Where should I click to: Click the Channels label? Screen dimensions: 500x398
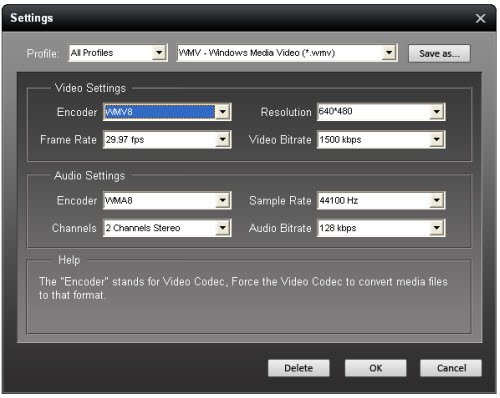[x=74, y=228]
